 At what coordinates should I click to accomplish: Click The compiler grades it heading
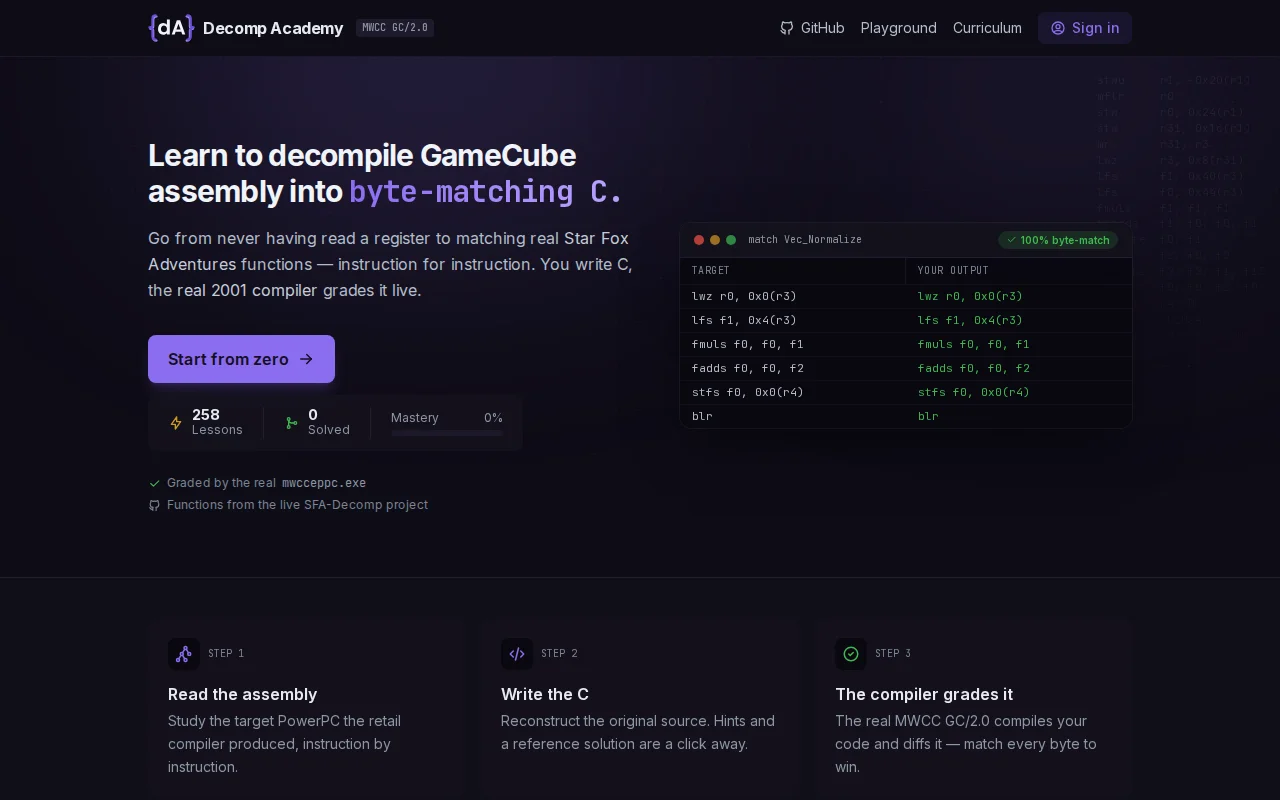pyautogui.click(x=924, y=694)
